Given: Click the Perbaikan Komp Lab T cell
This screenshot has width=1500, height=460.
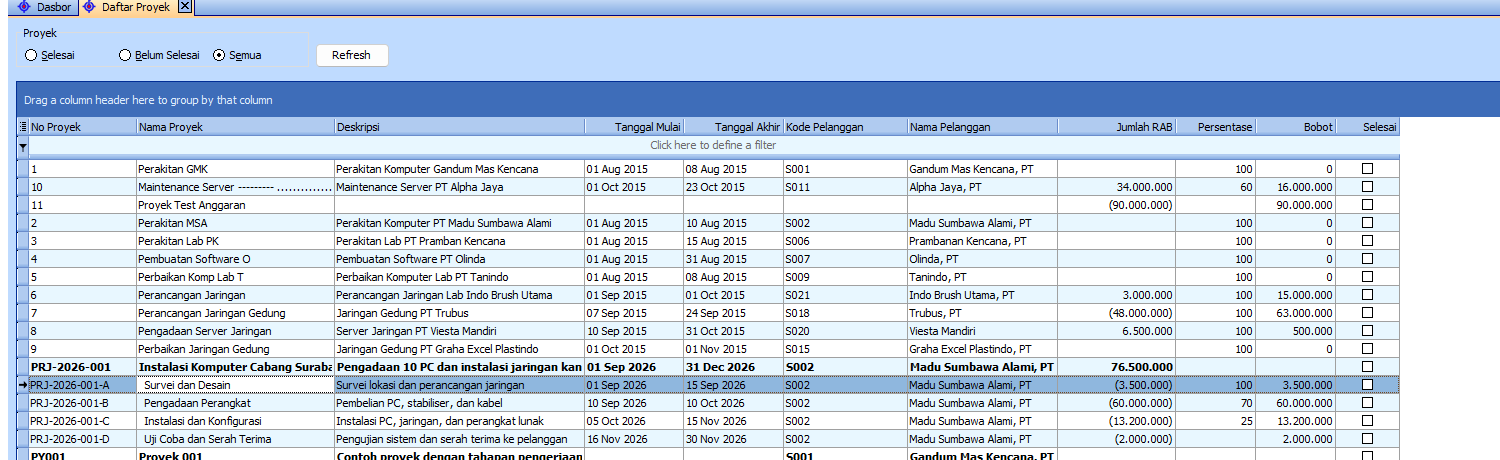Looking at the screenshot, I should [x=235, y=277].
